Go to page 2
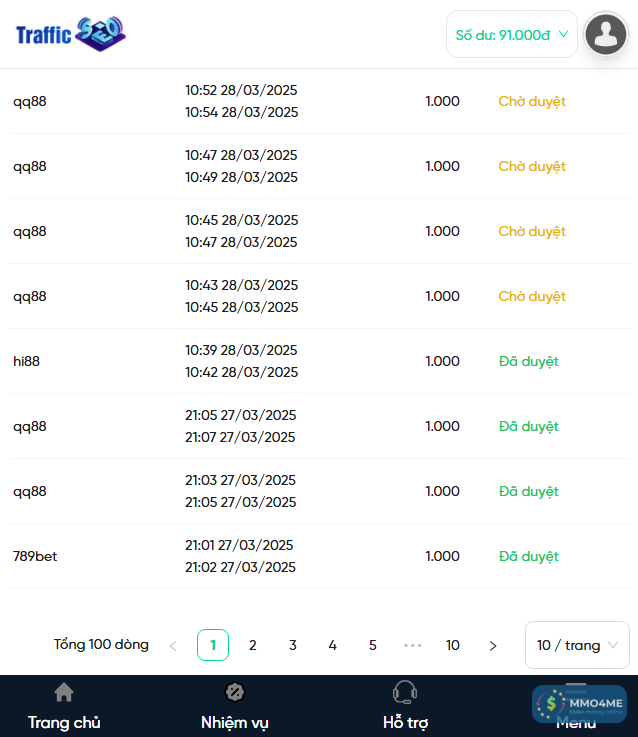Viewport: 638px width, 737px height. (x=253, y=646)
